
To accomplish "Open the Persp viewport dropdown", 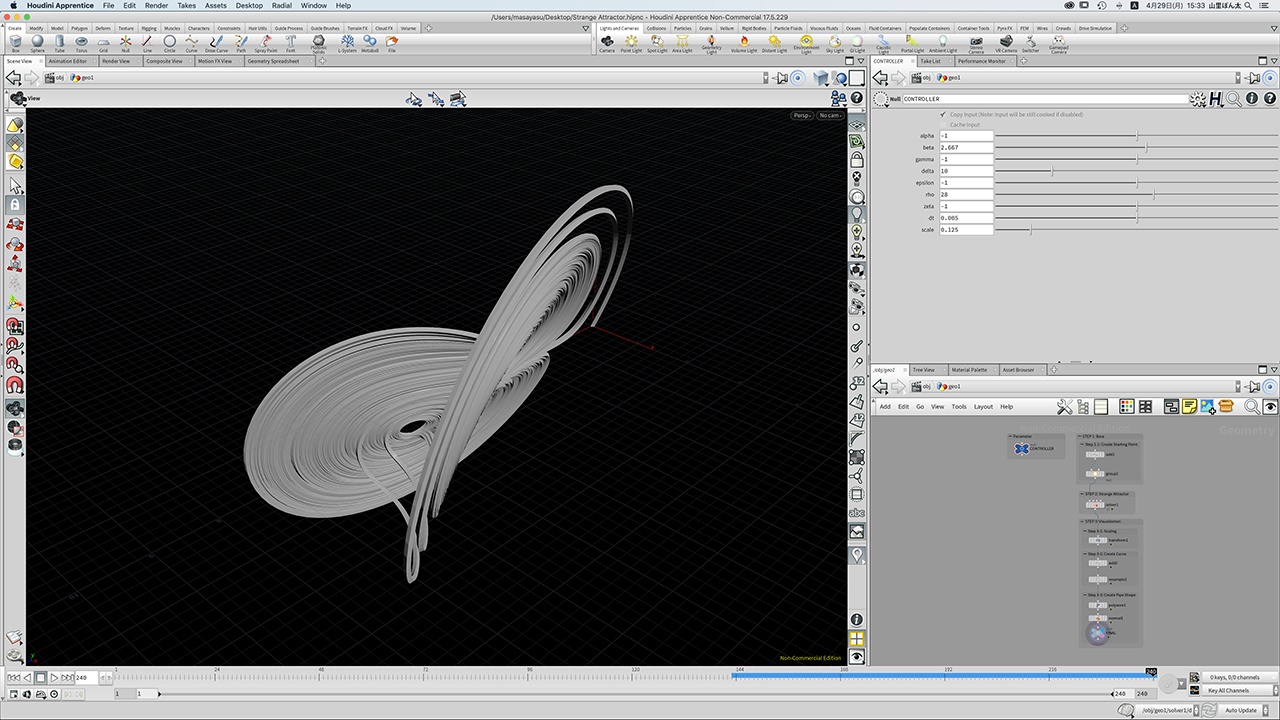I will coord(802,115).
